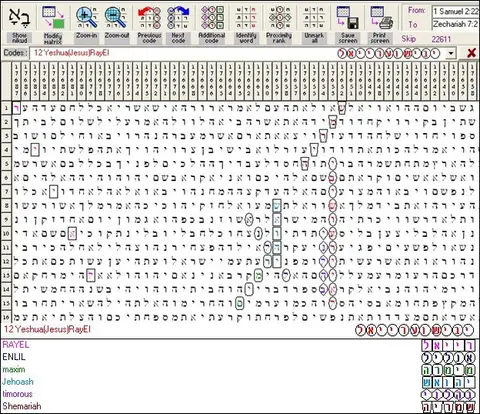Open the Proximity rank tool

(x=279, y=18)
